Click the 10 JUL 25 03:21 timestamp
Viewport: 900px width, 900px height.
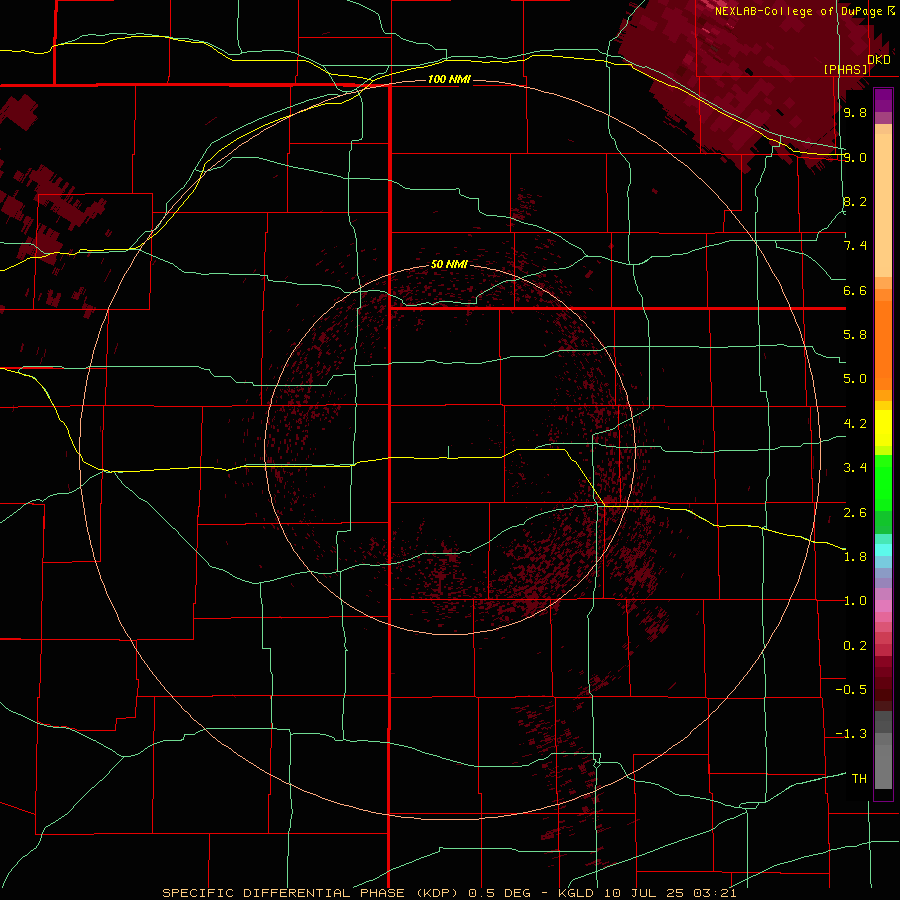pyautogui.click(x=670, y=893)
